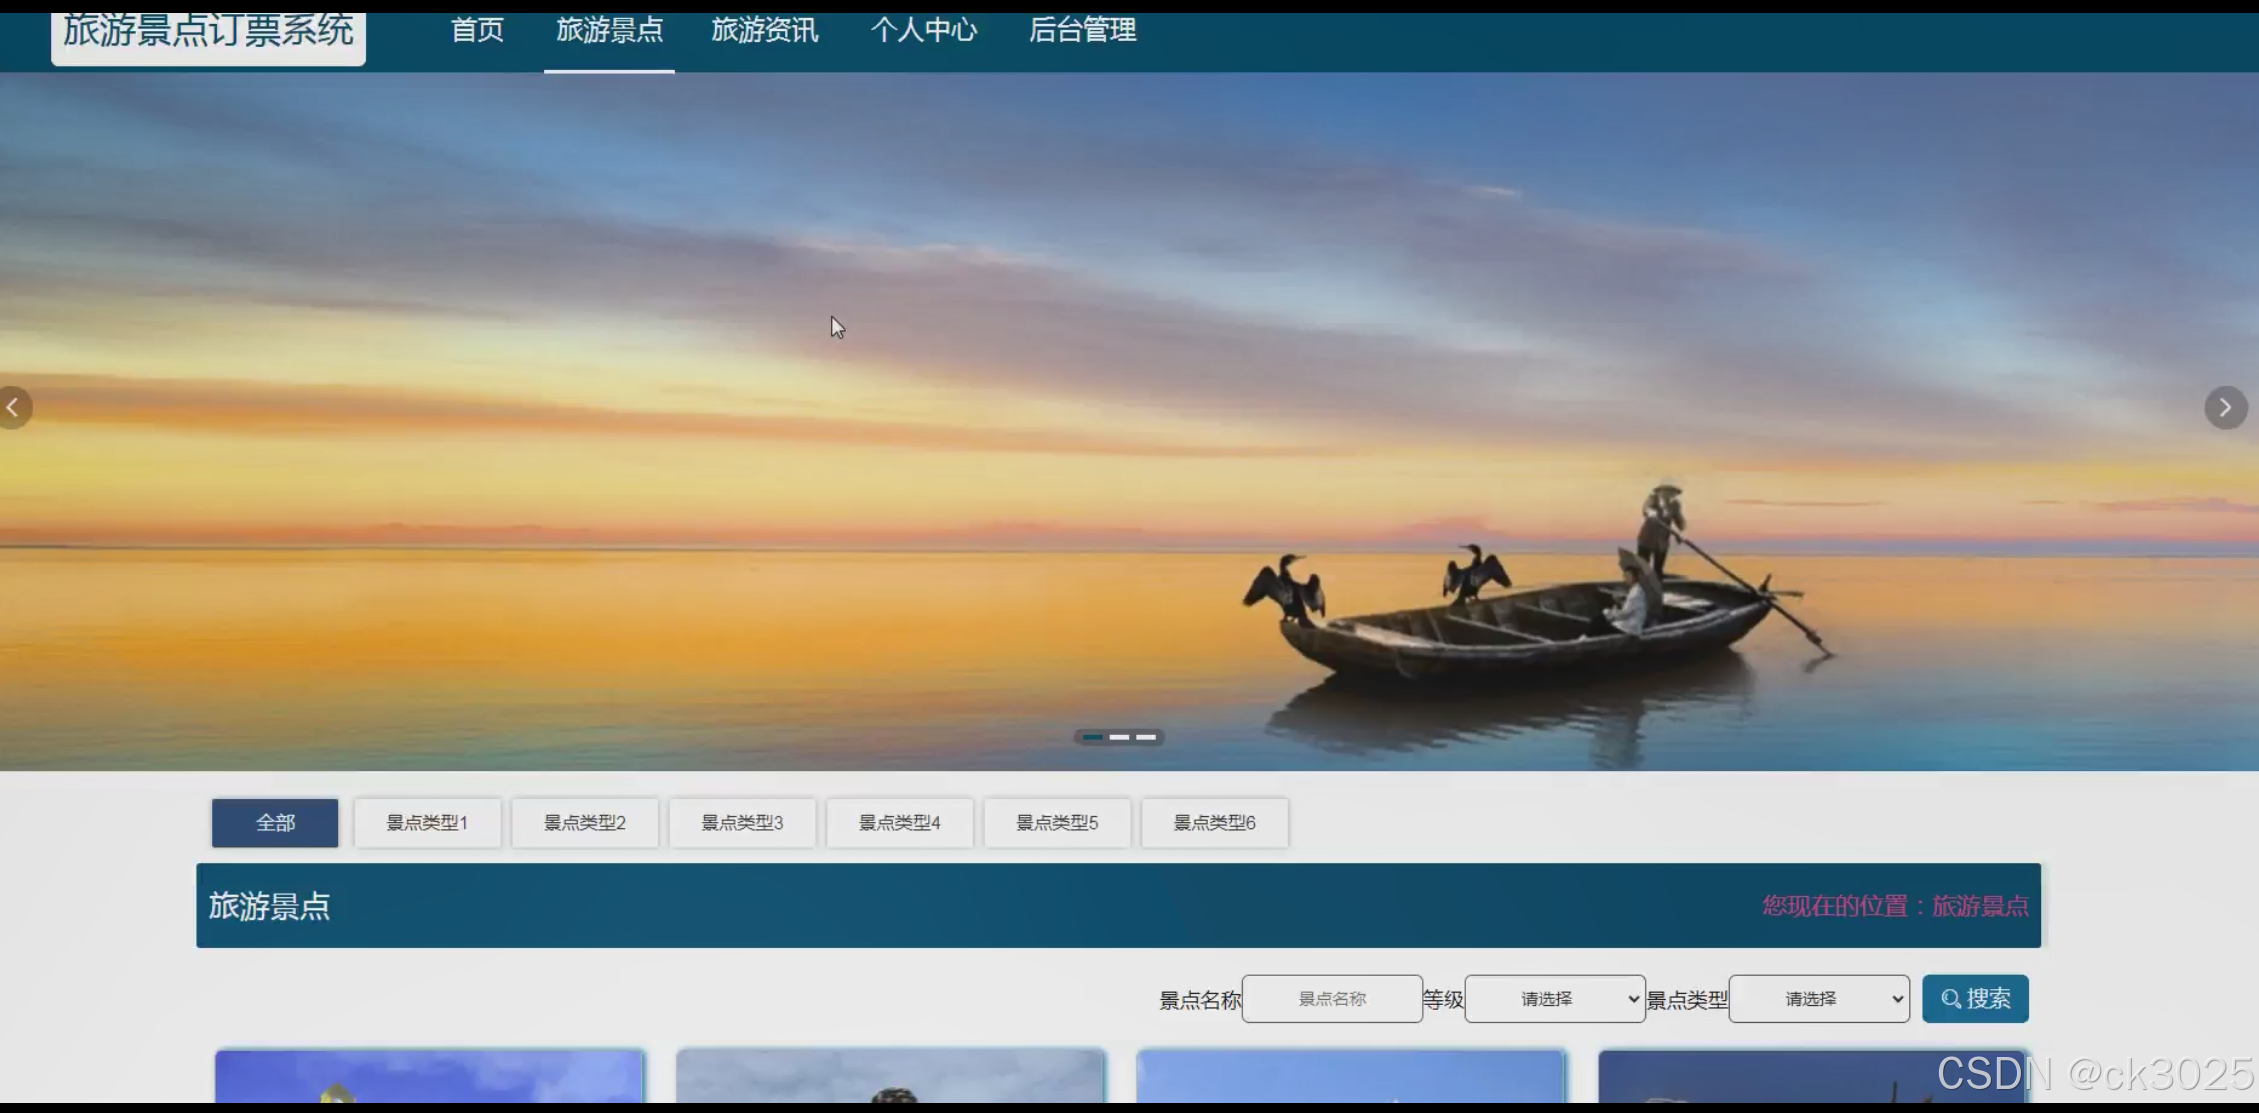The height and width of the screenshot is (1113, 2259).
Task: Open the first scenic spot thumbnail card
Action: pos(429,1076)
